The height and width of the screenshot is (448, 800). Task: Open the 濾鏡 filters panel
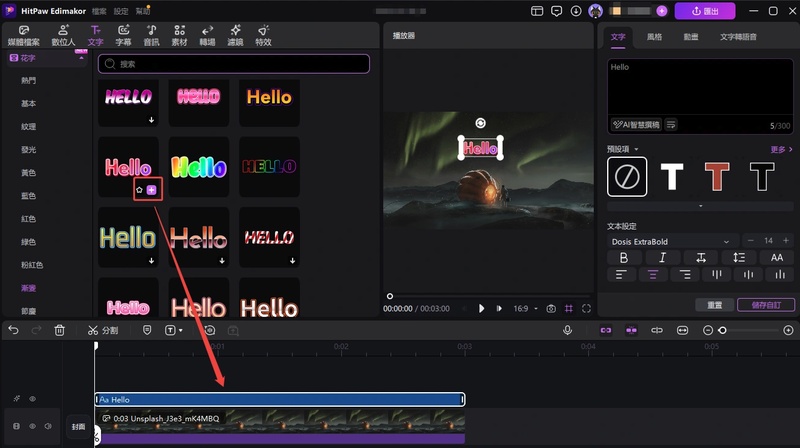(235, 35)
